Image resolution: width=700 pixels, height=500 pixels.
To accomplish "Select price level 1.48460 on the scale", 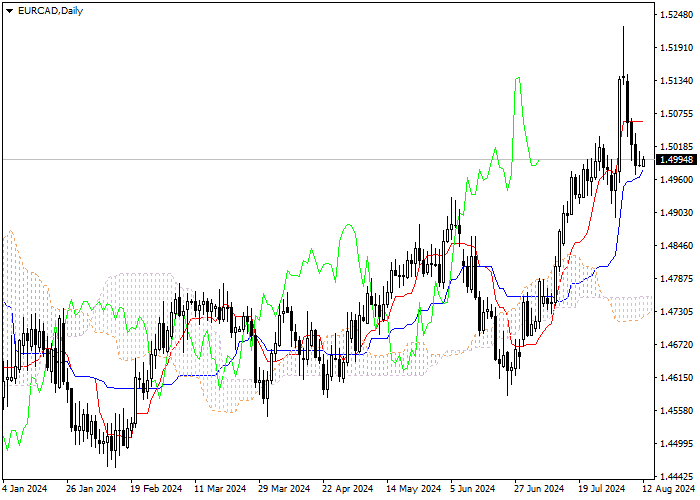I will pyautogui.click(x=676, y=246).
